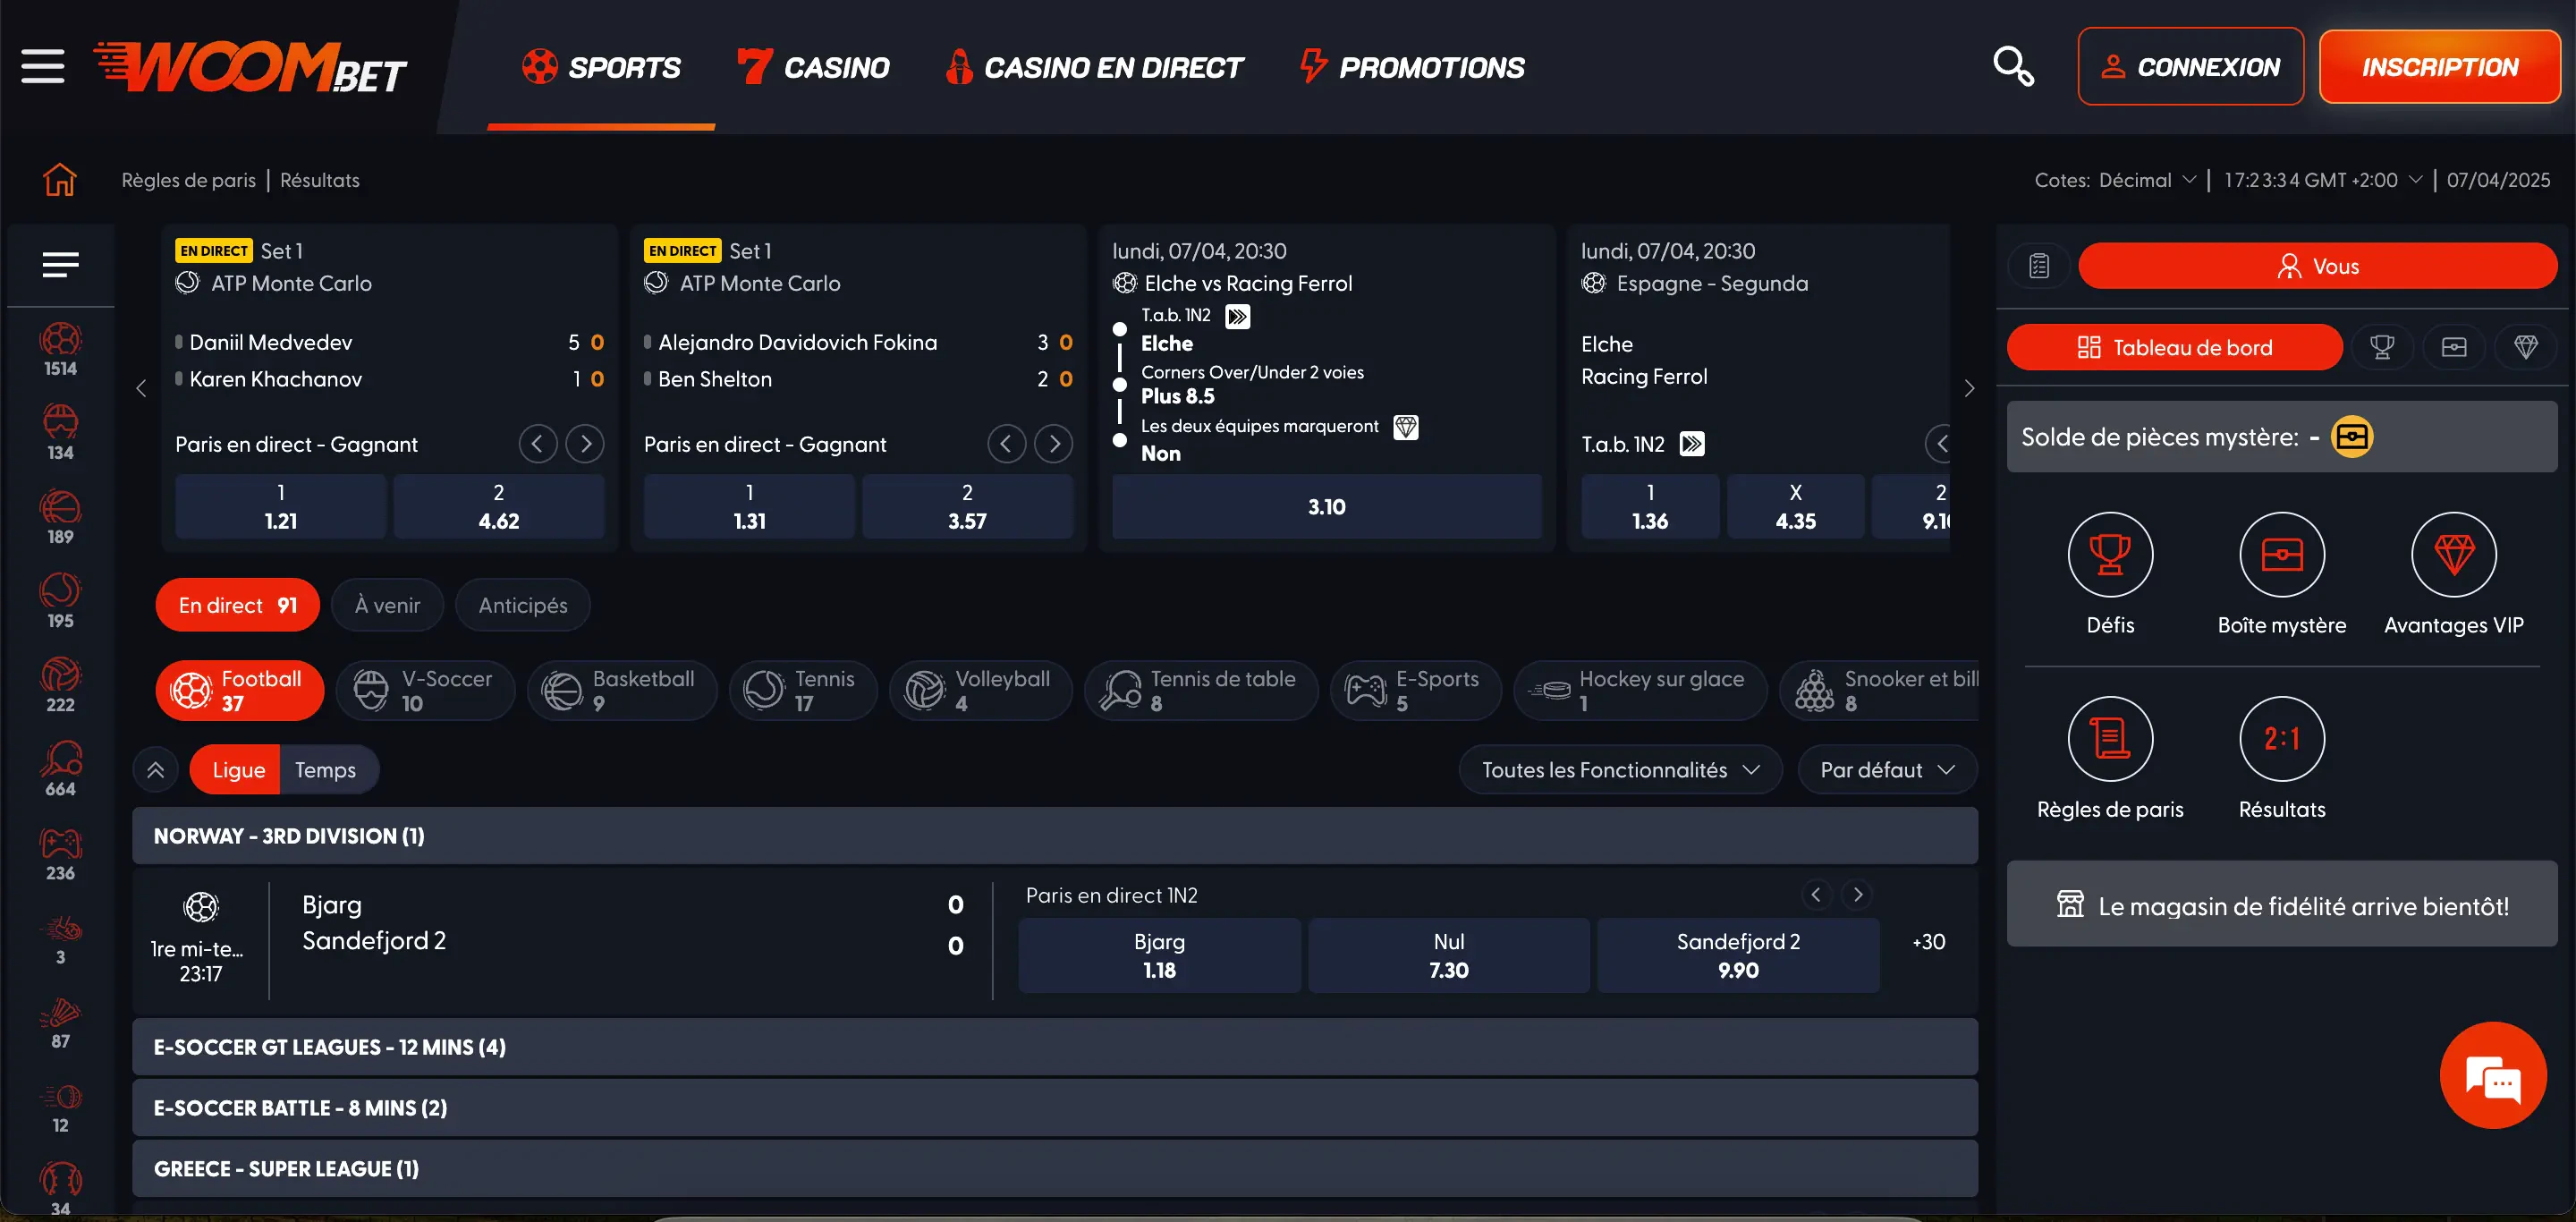Open the bet slip icon beside Vous
This screenshot has height=1222, width=2576.
[x=2038, y=266]
